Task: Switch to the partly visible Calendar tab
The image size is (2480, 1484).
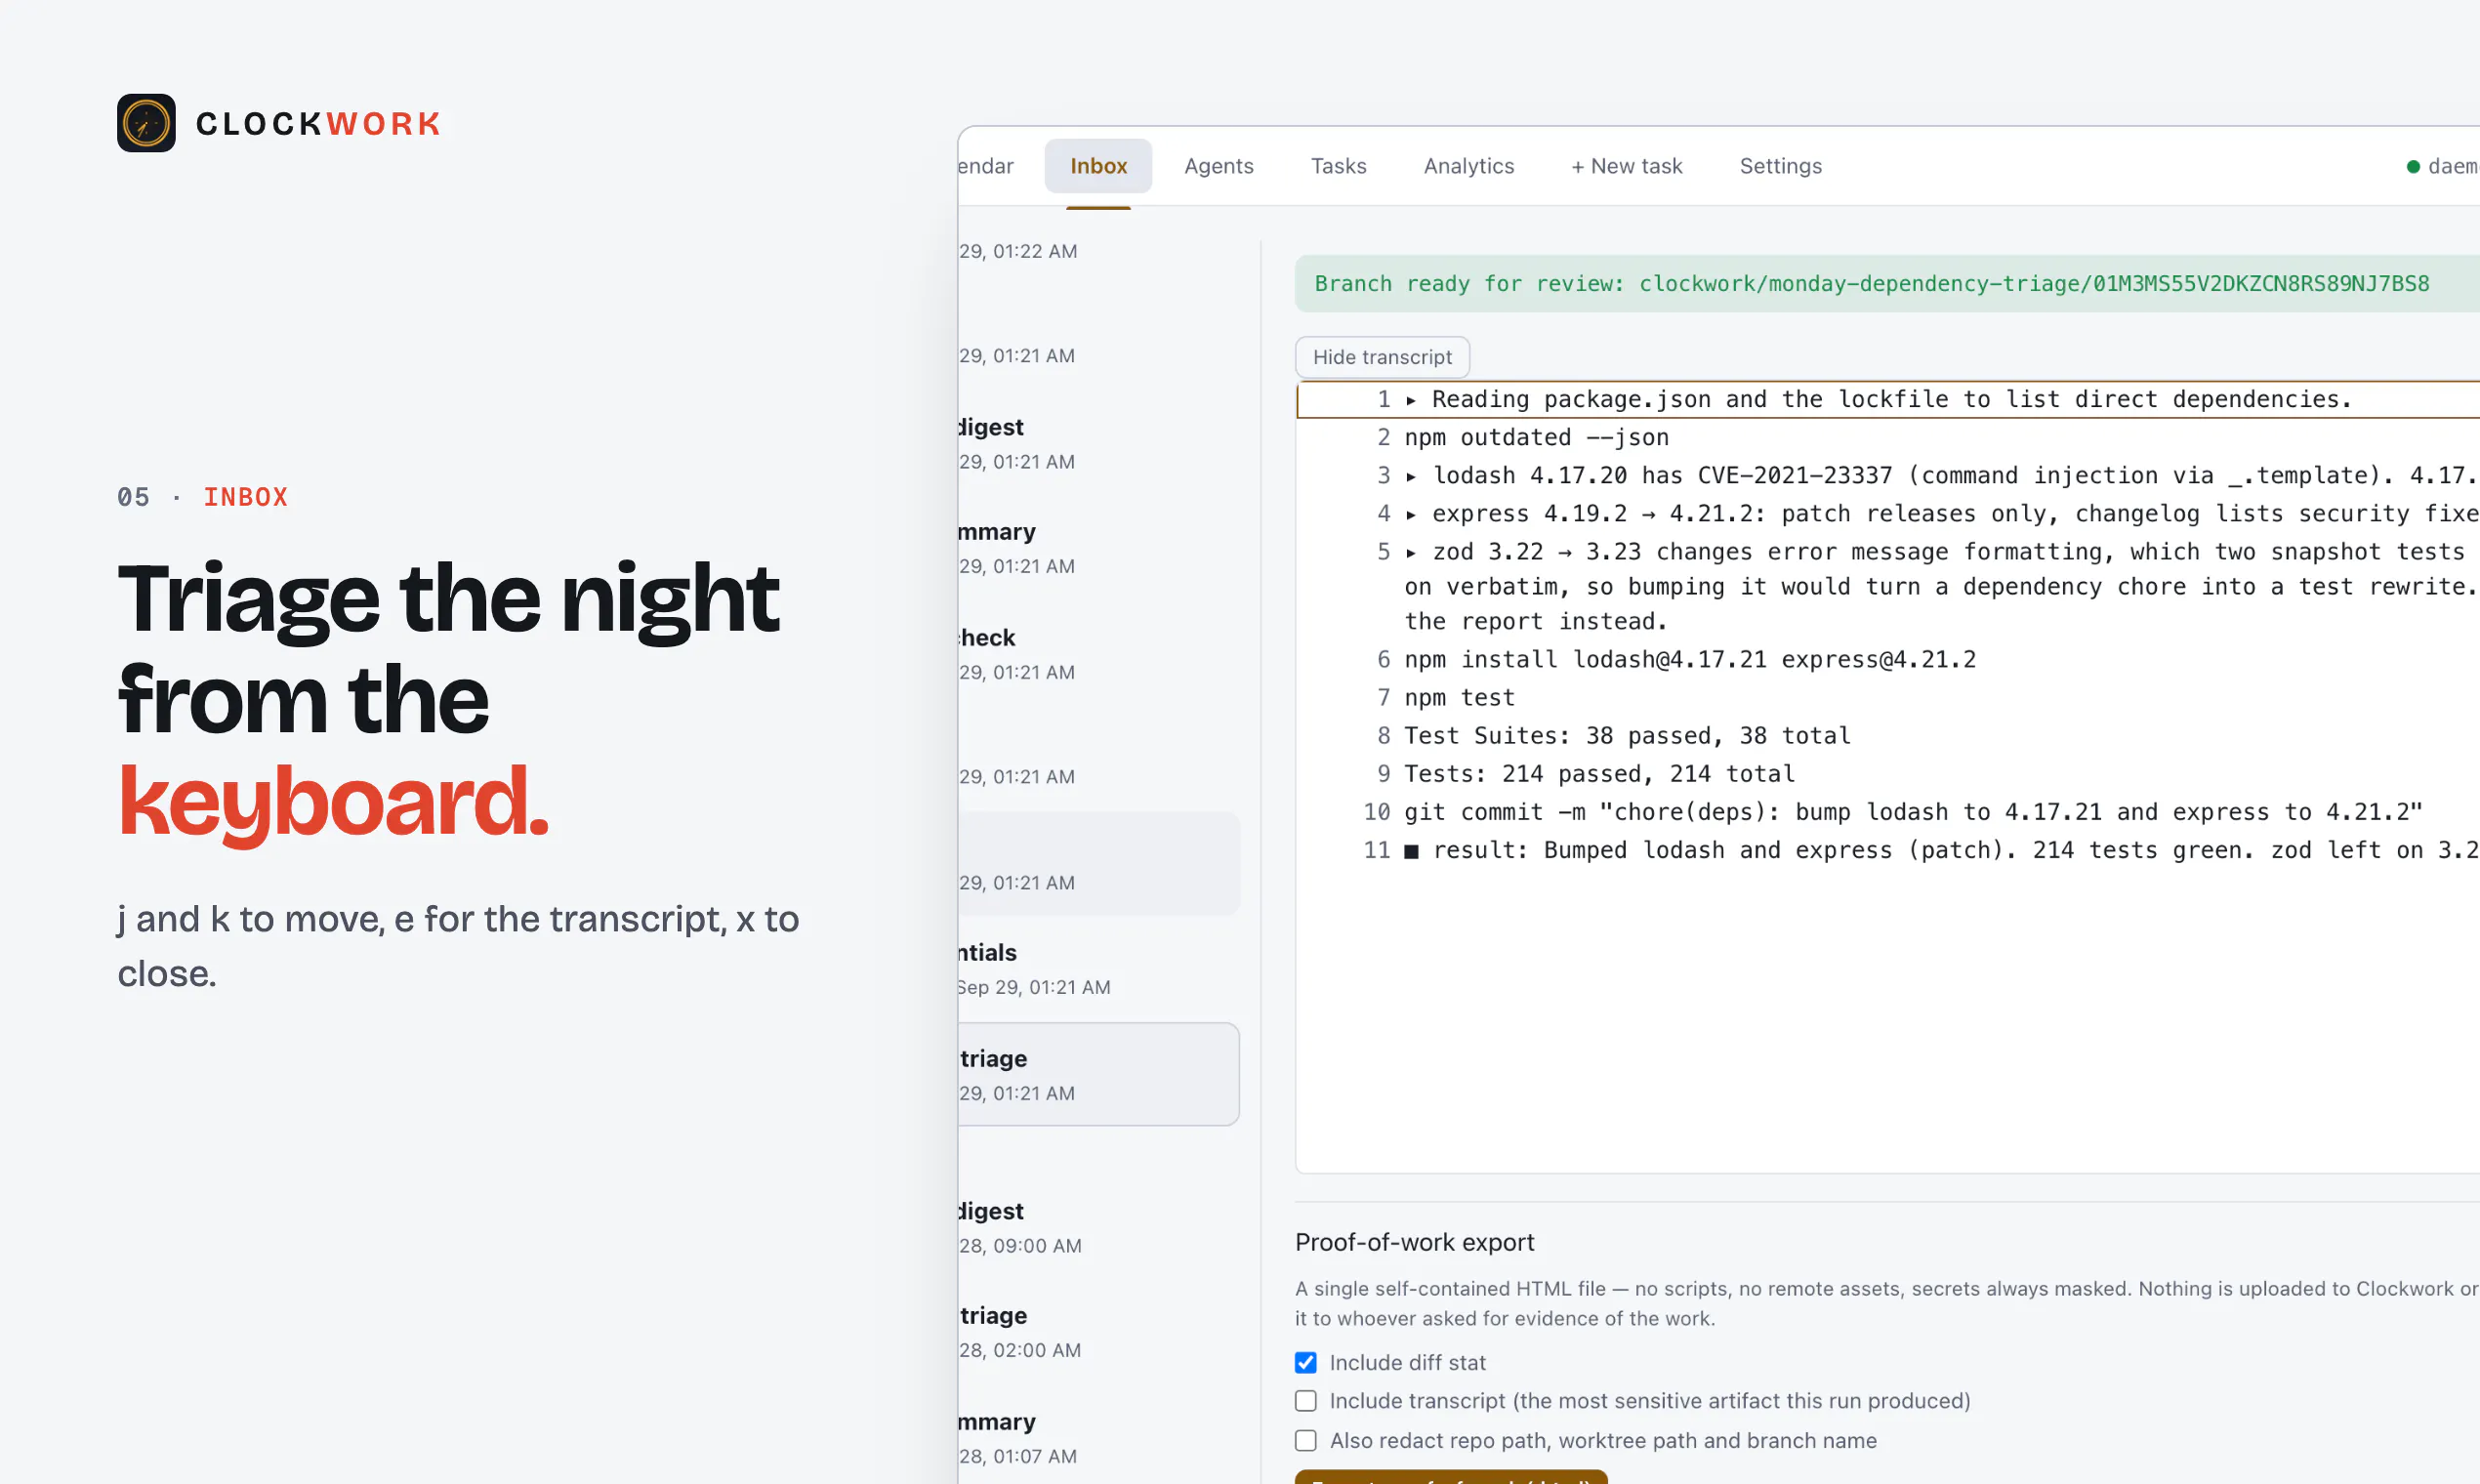Action: click(x=985, y=166)
